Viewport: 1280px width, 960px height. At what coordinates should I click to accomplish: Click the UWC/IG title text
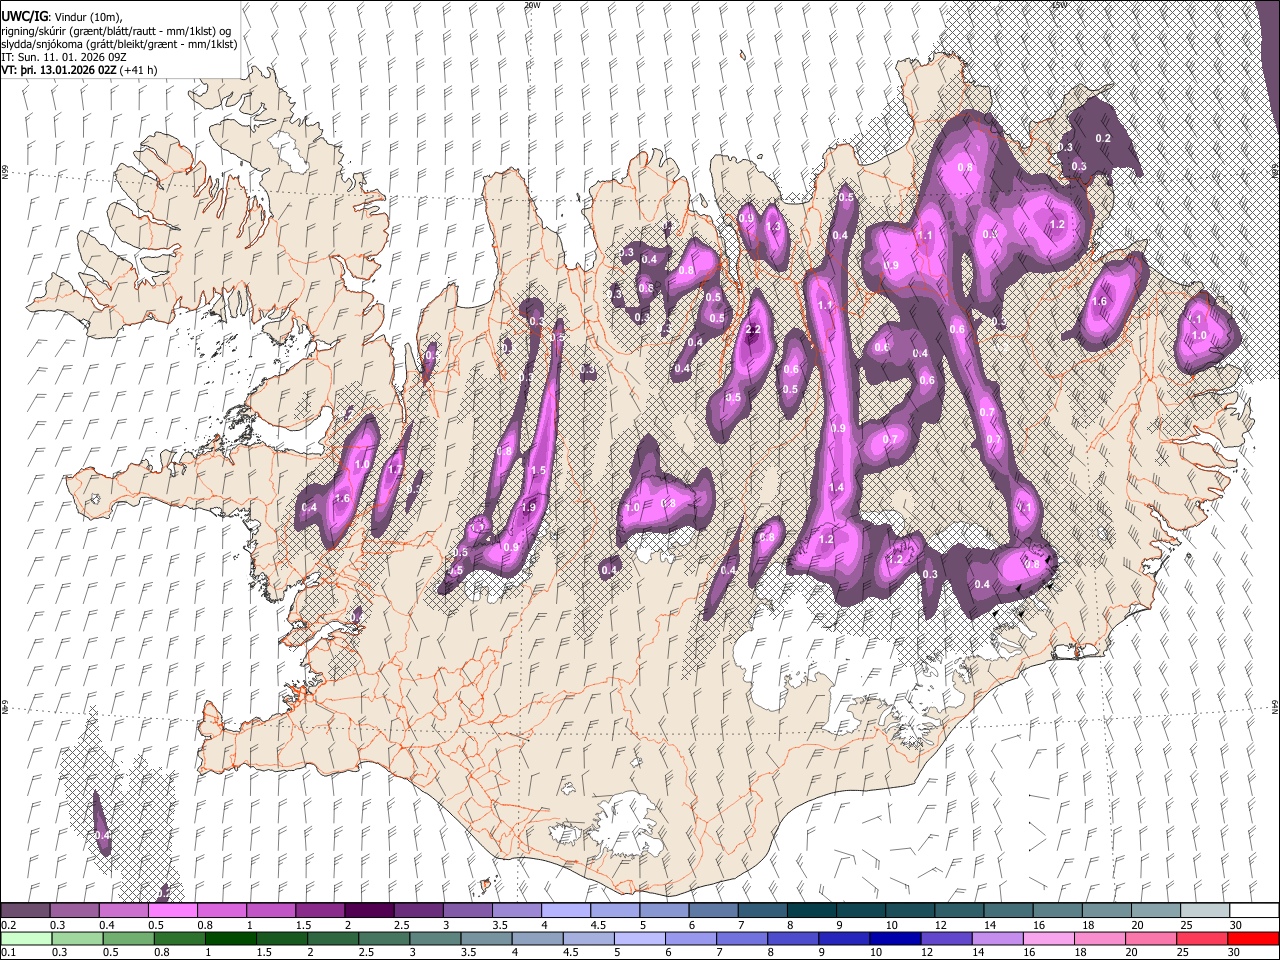click(x=24, y=17)
